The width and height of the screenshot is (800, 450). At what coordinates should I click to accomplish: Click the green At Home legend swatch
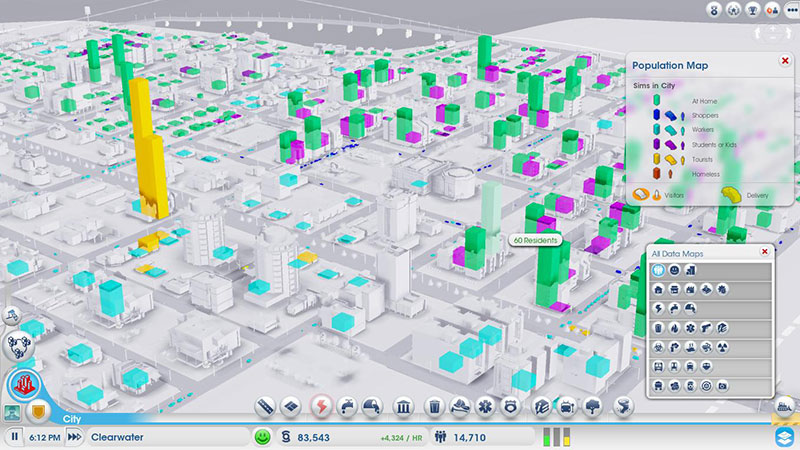pyautogui.click(x=657, y=100)
